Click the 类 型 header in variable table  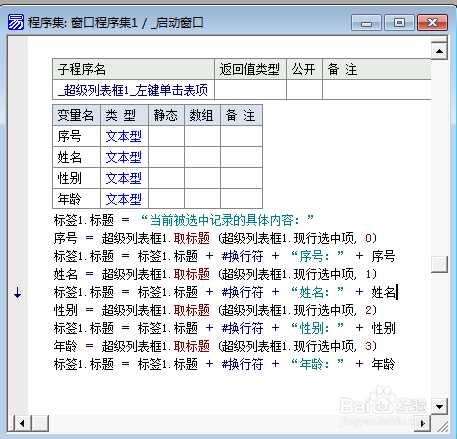tap(124, 115)
